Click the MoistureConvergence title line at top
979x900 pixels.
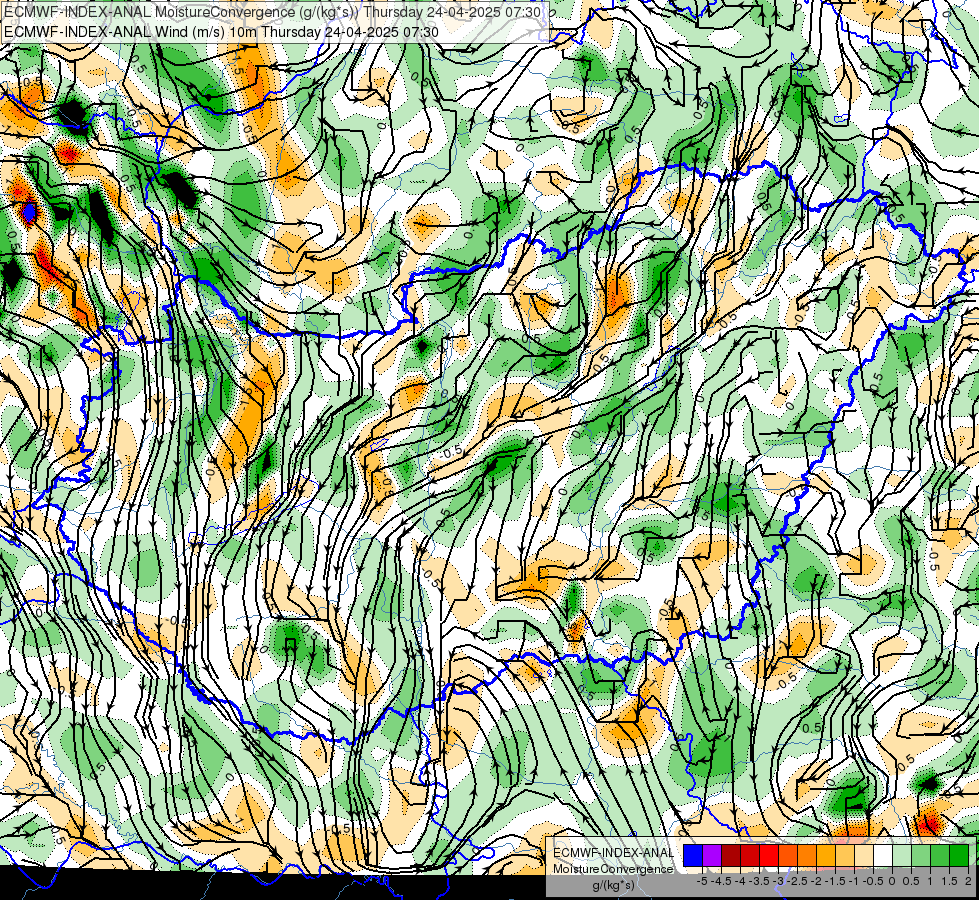click(272, 11)
